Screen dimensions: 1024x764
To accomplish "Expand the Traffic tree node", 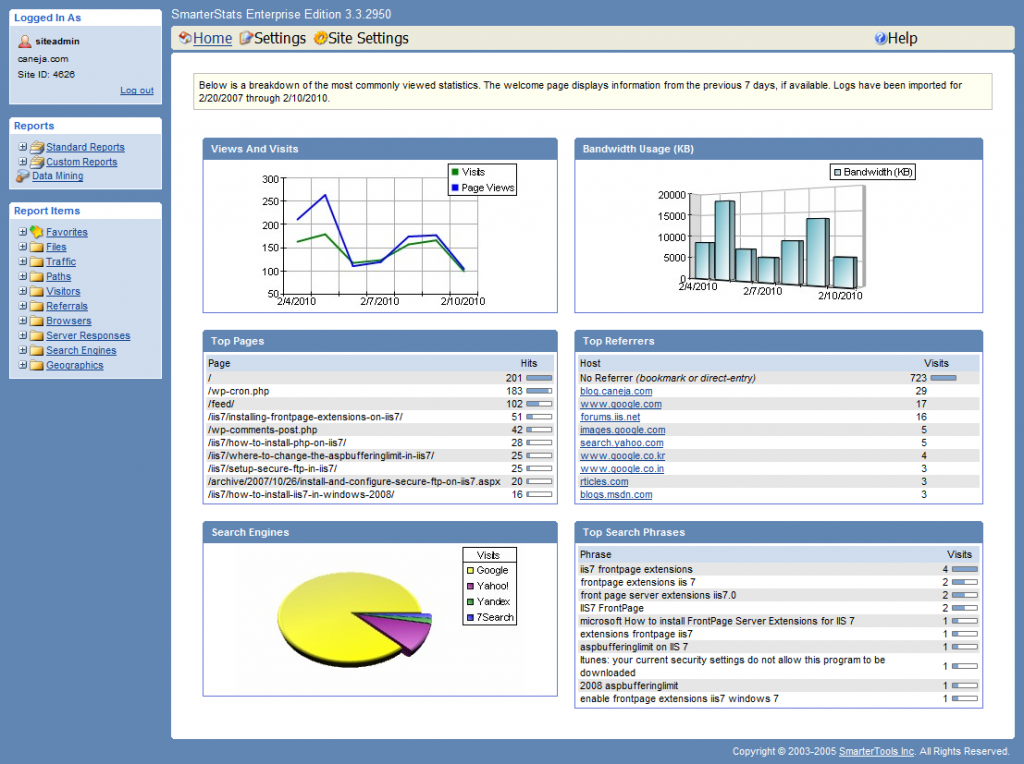I will point(22,262).
